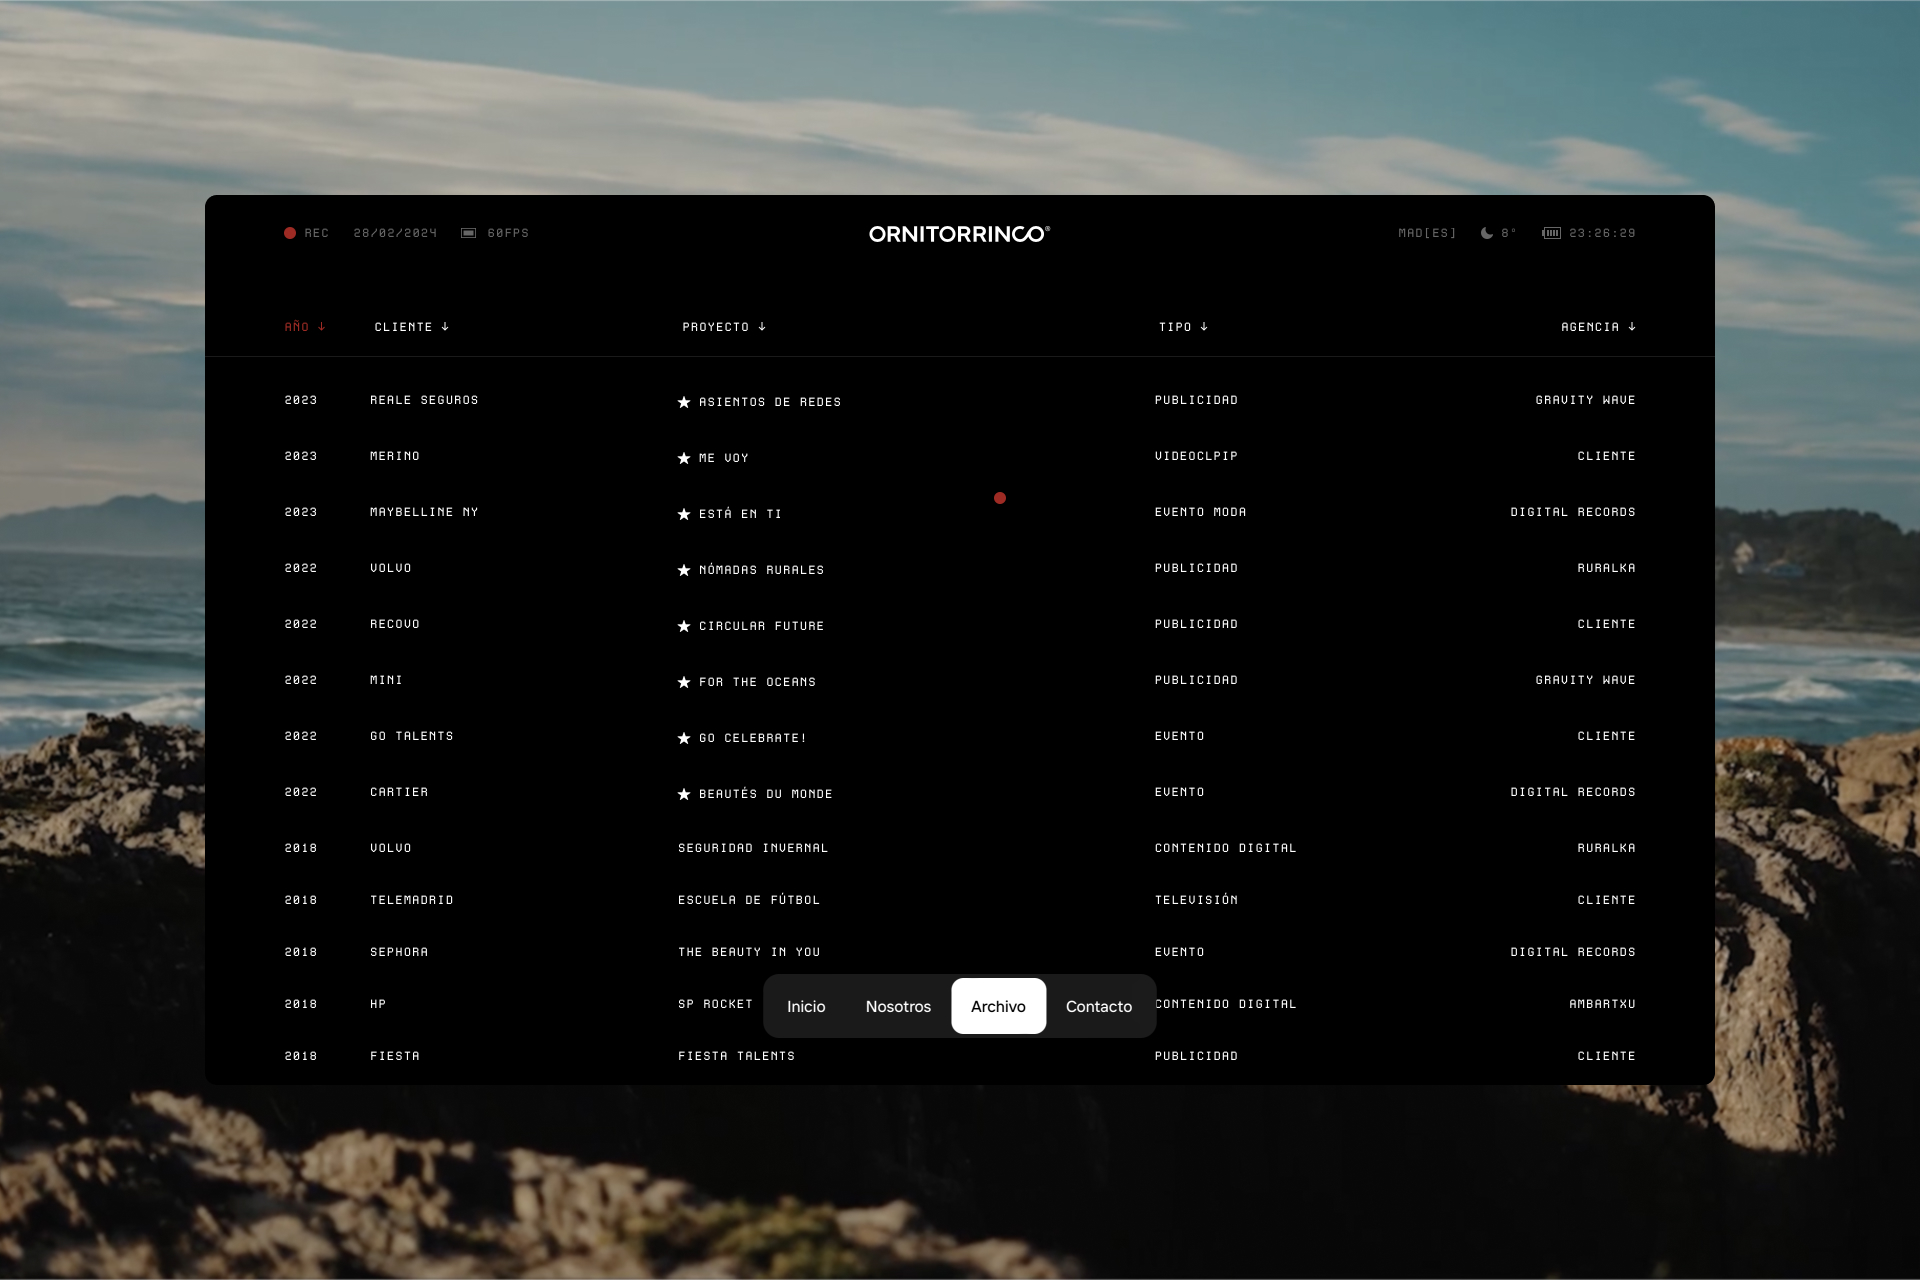Sort the table by Proyecto column
Viewport: 1920px width, 1280px height.
click(724, 327)
